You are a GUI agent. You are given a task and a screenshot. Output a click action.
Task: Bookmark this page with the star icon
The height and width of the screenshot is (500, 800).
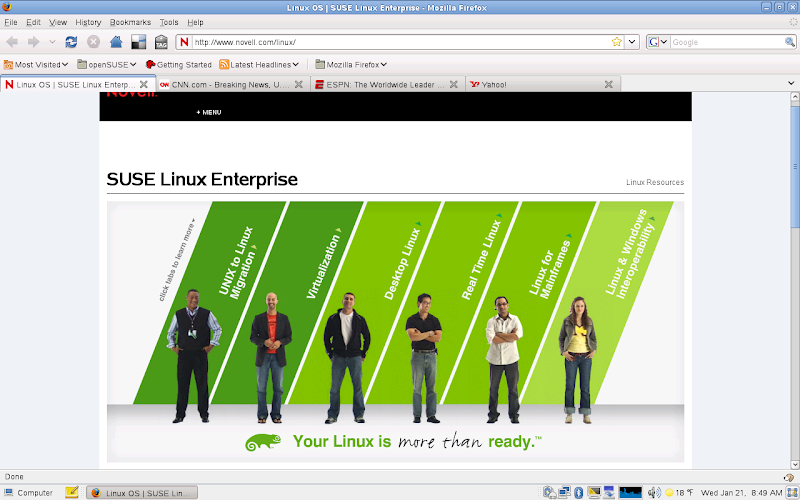(617, 42)
